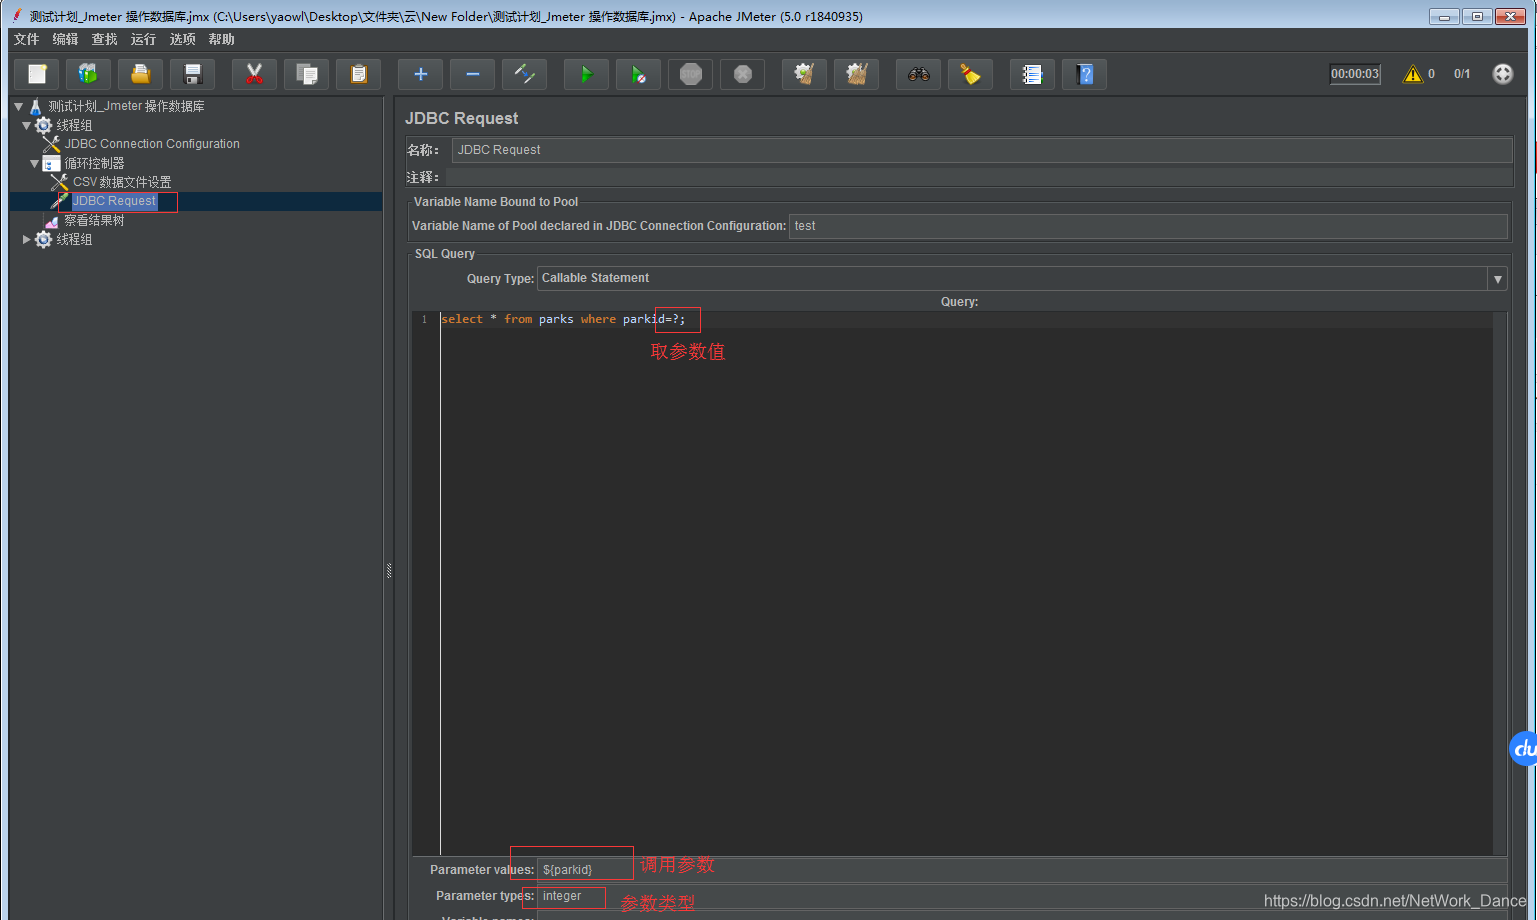Expand all tree nodes with plus icon
Screen dimensions: 1537x920
[421, 74]
